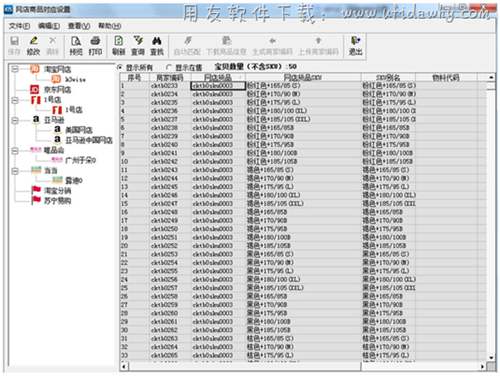Image resolution: width=500 pixels, height=378 pixels.
Task: Click the horizontal scroll-left arrow
Action: [124, 366]
